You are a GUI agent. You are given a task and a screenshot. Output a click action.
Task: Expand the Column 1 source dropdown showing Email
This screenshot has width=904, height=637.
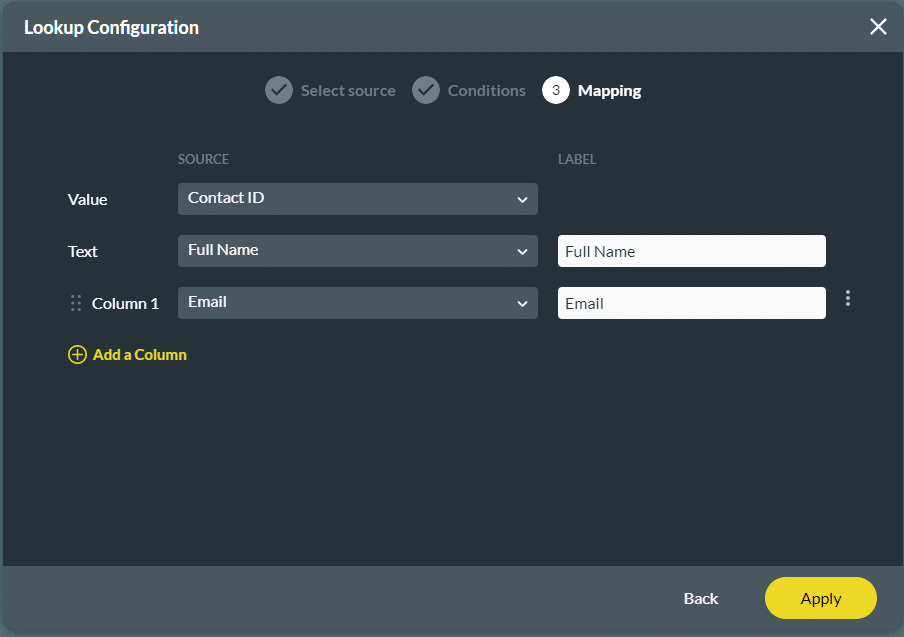pyautogui.click(x=357, y=303)
